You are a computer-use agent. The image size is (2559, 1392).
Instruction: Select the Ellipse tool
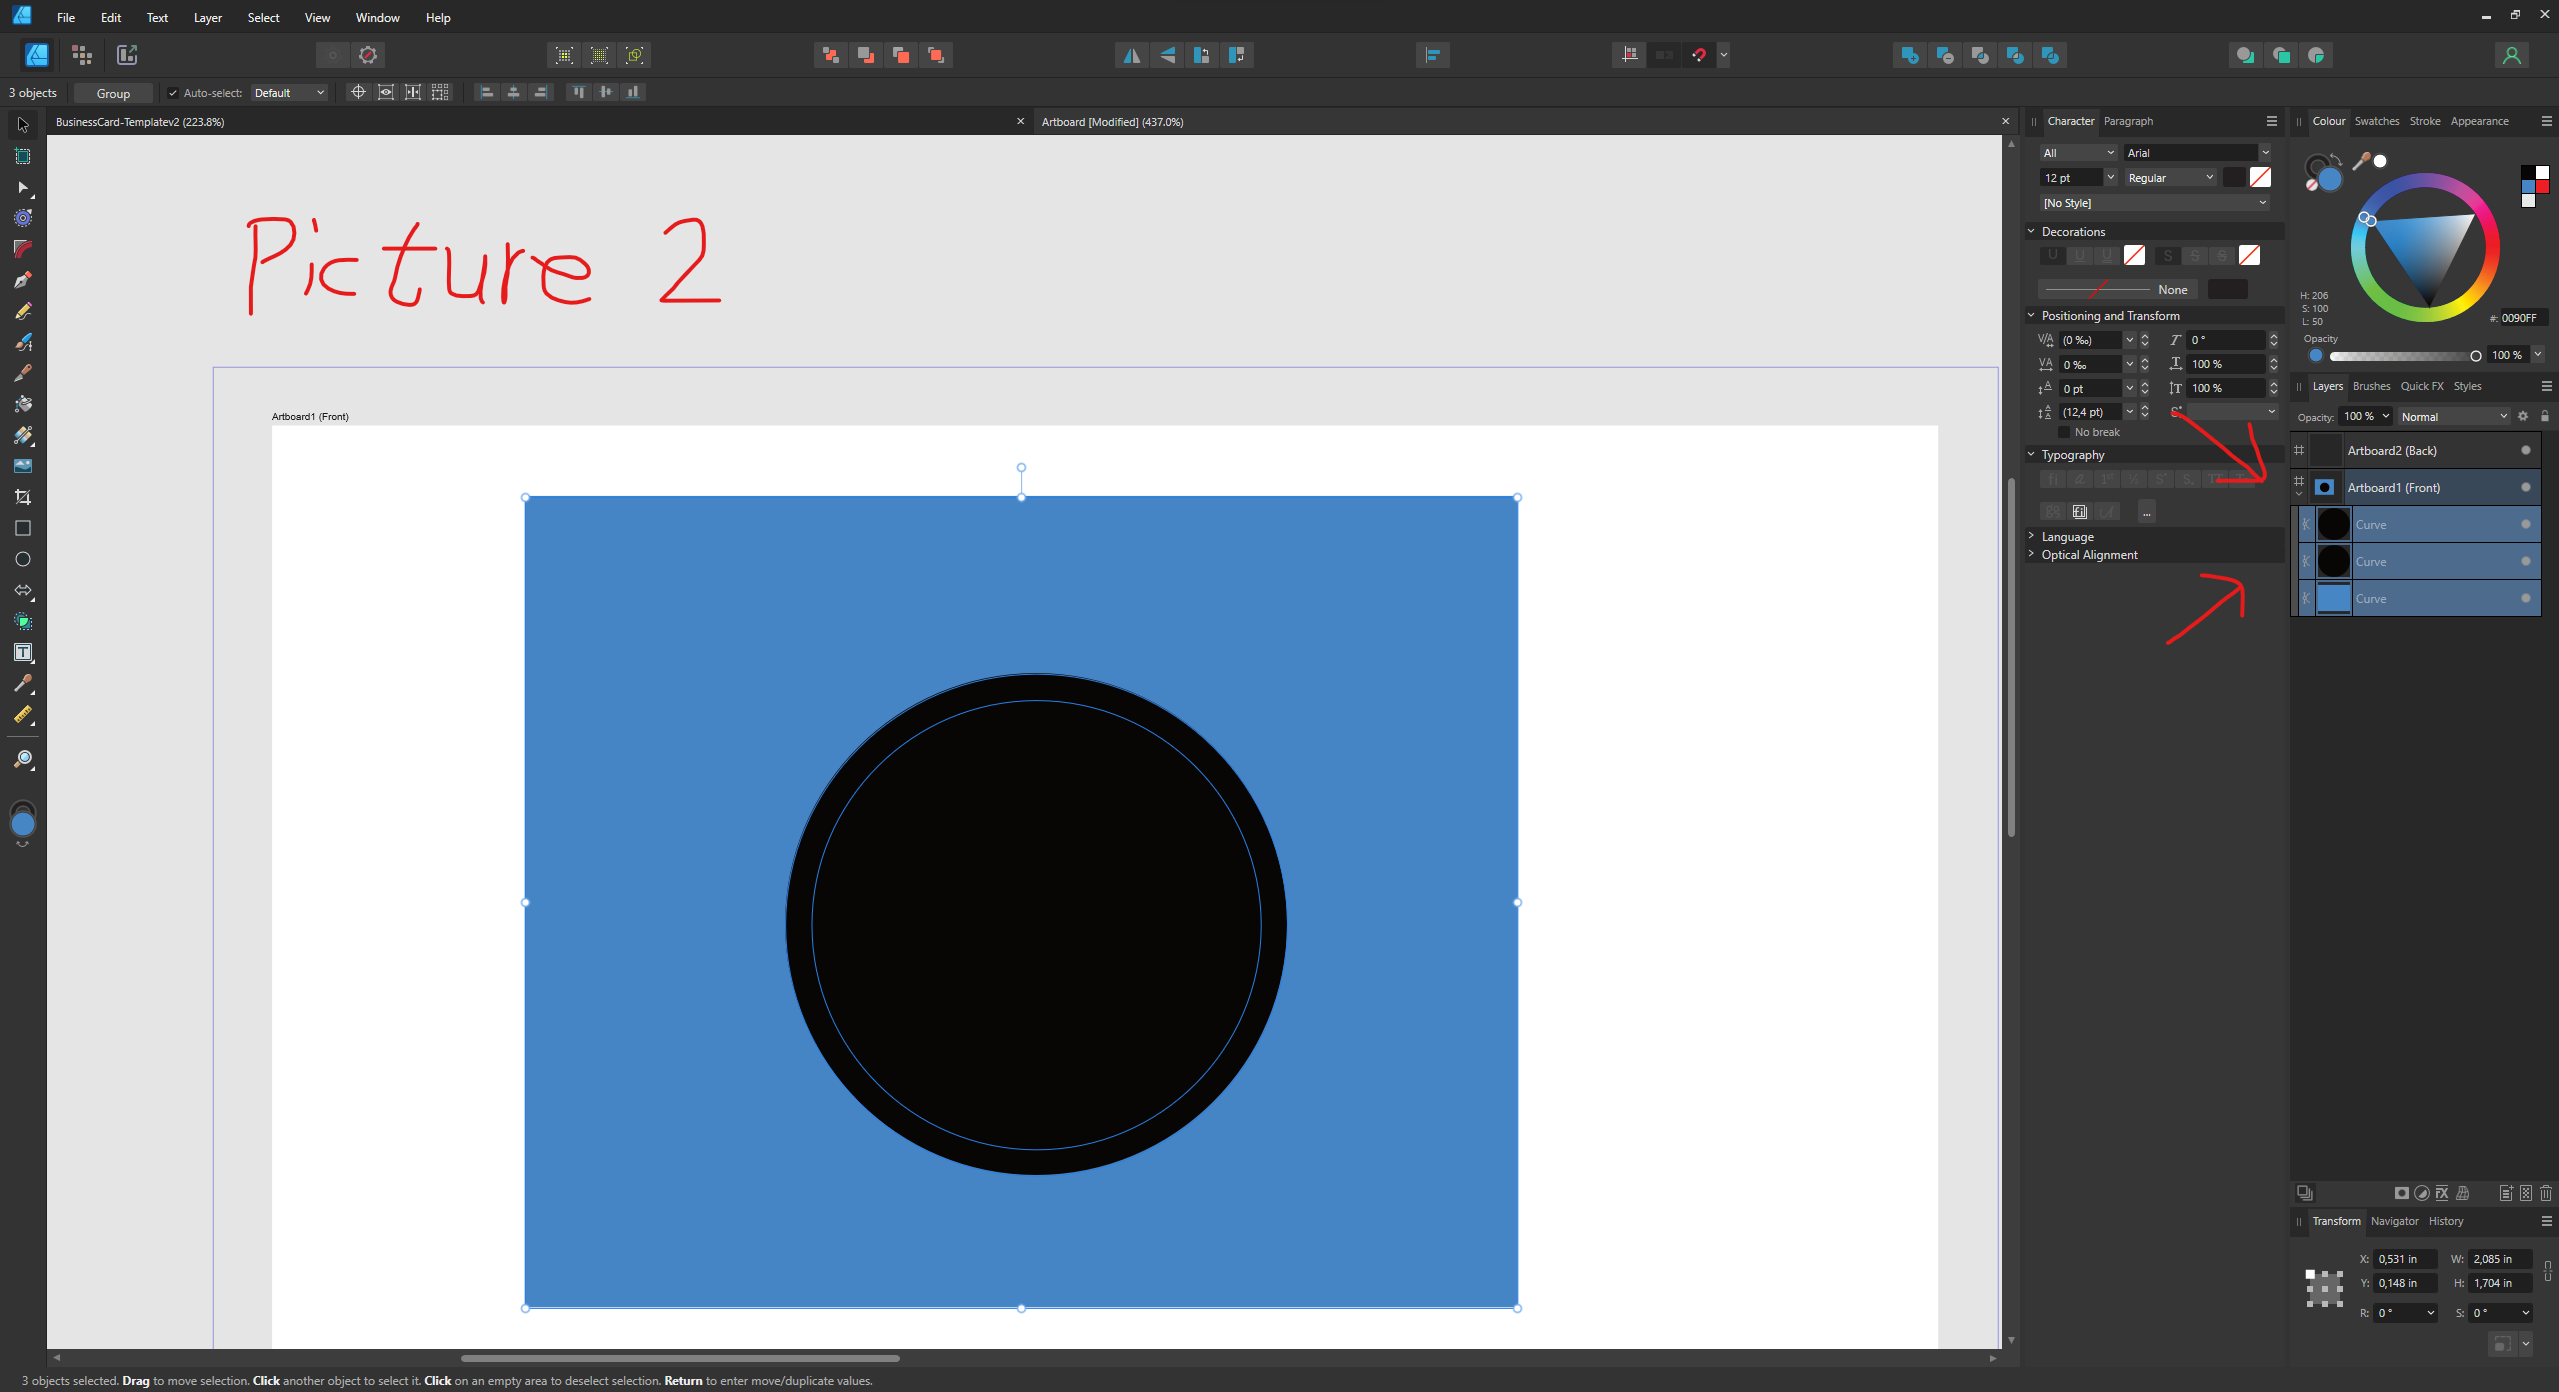pos(23,560)
